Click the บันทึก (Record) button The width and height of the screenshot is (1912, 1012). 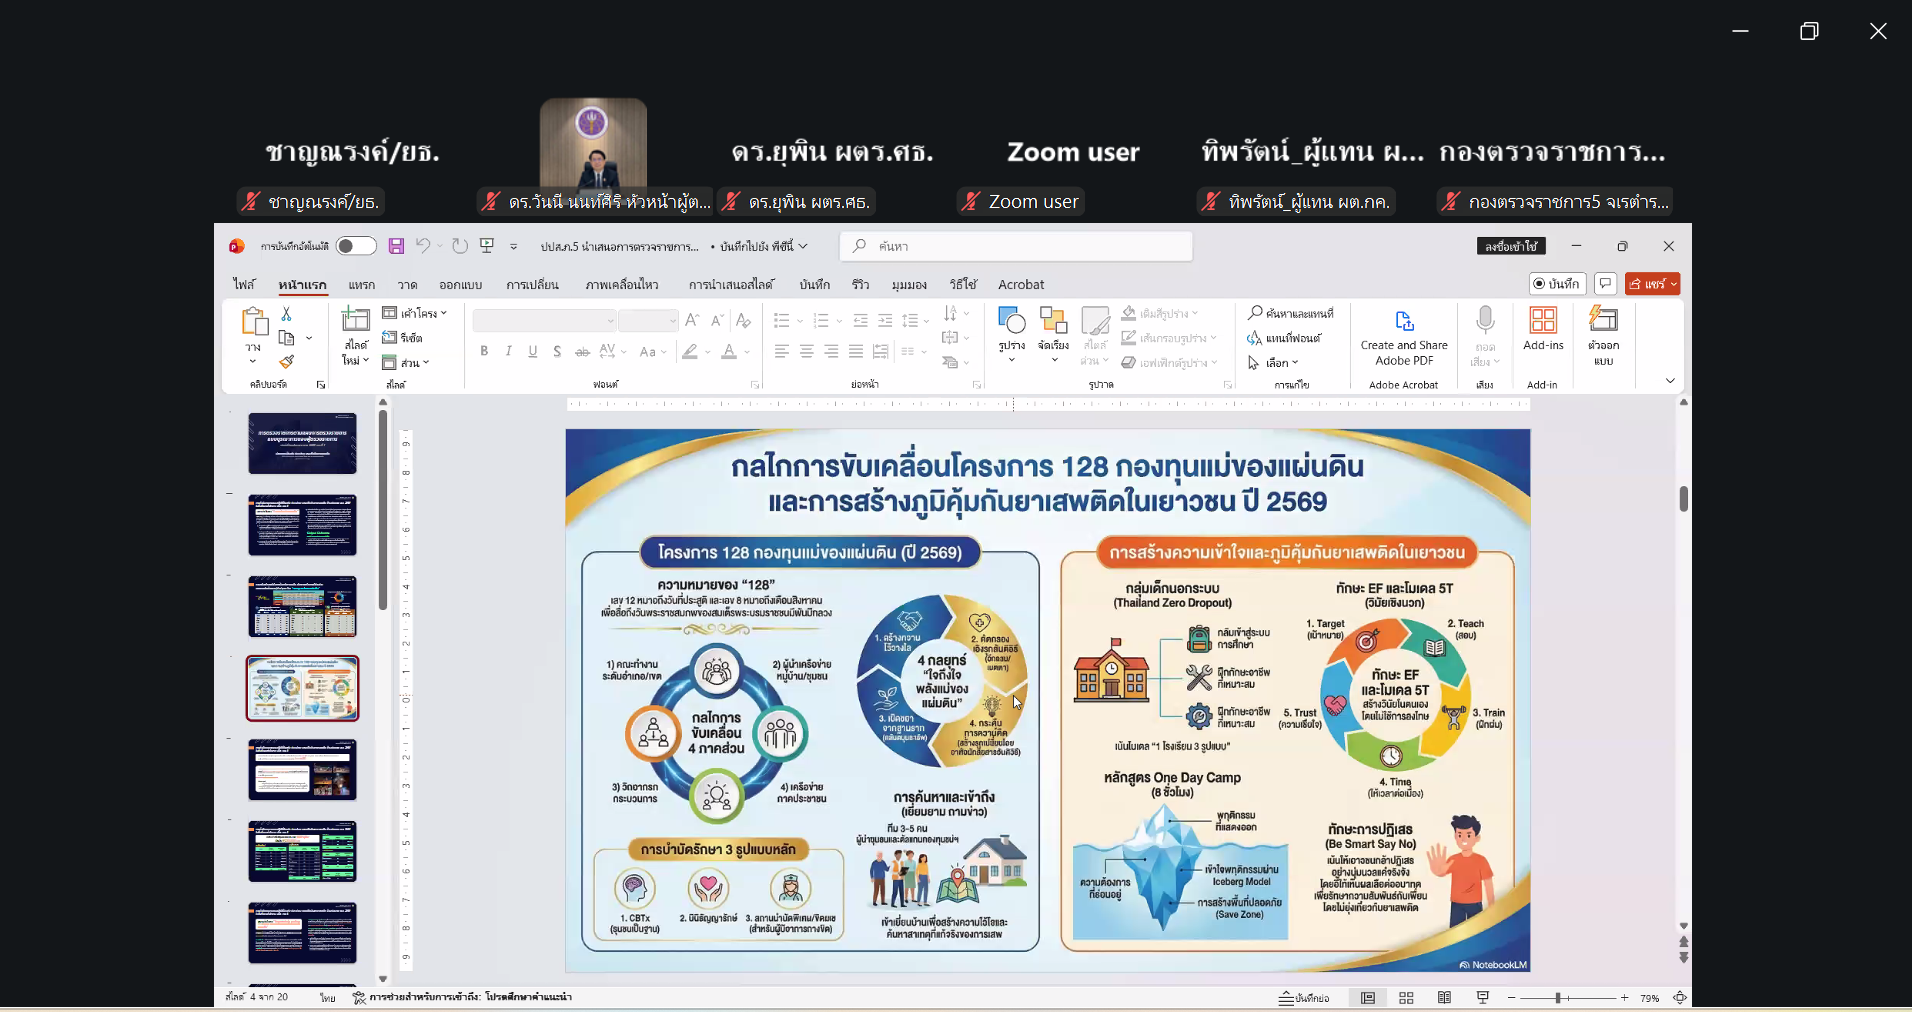click(x=1556, y=284)
